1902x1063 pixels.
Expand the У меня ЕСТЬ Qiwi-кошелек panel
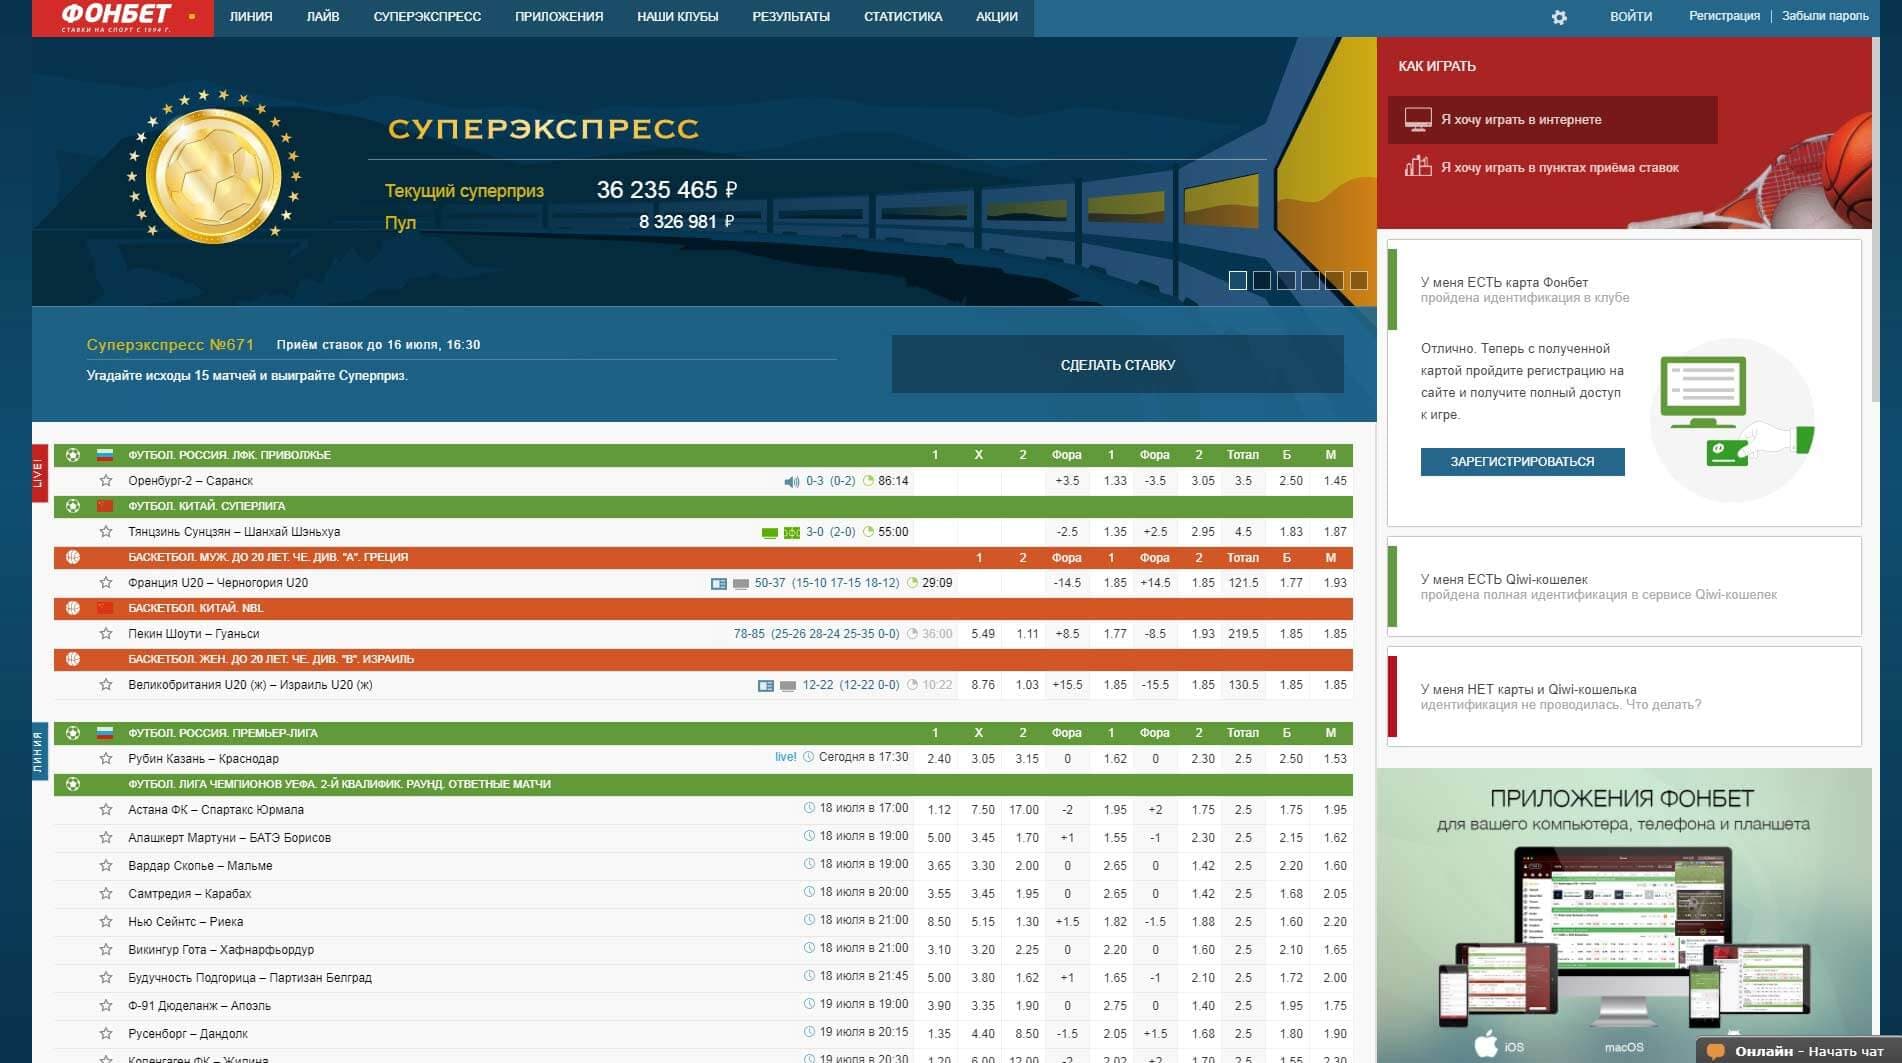(x=1624, y=587)
